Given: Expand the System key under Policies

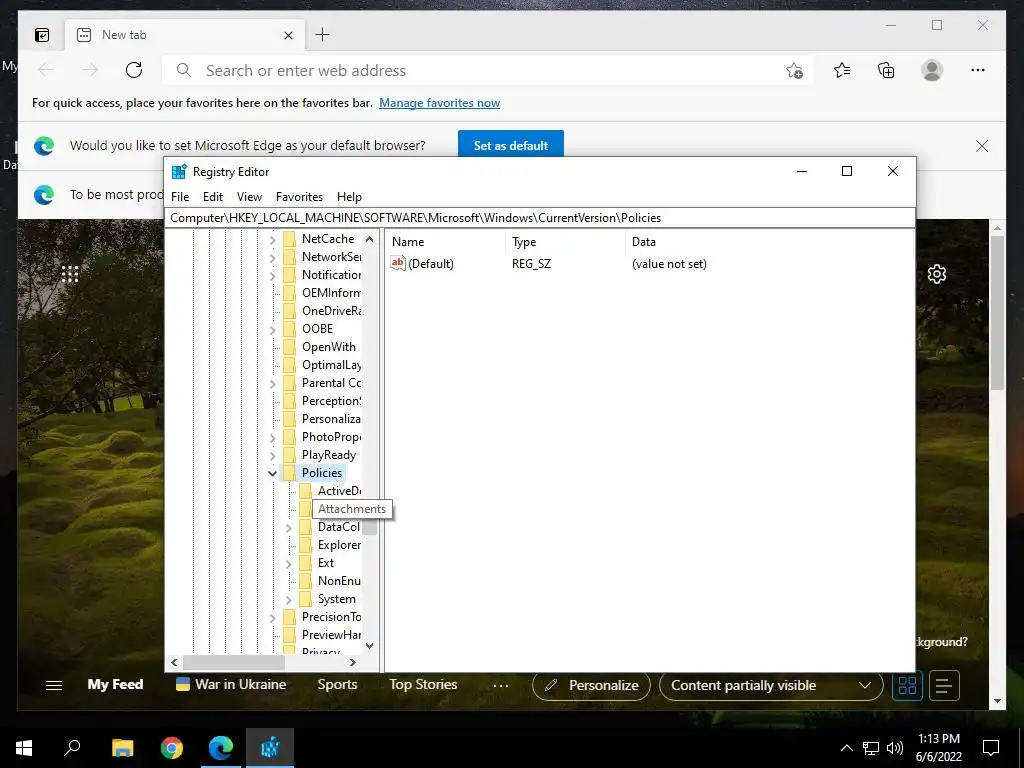Looking at the screenshot, I should tap(288, 600).
